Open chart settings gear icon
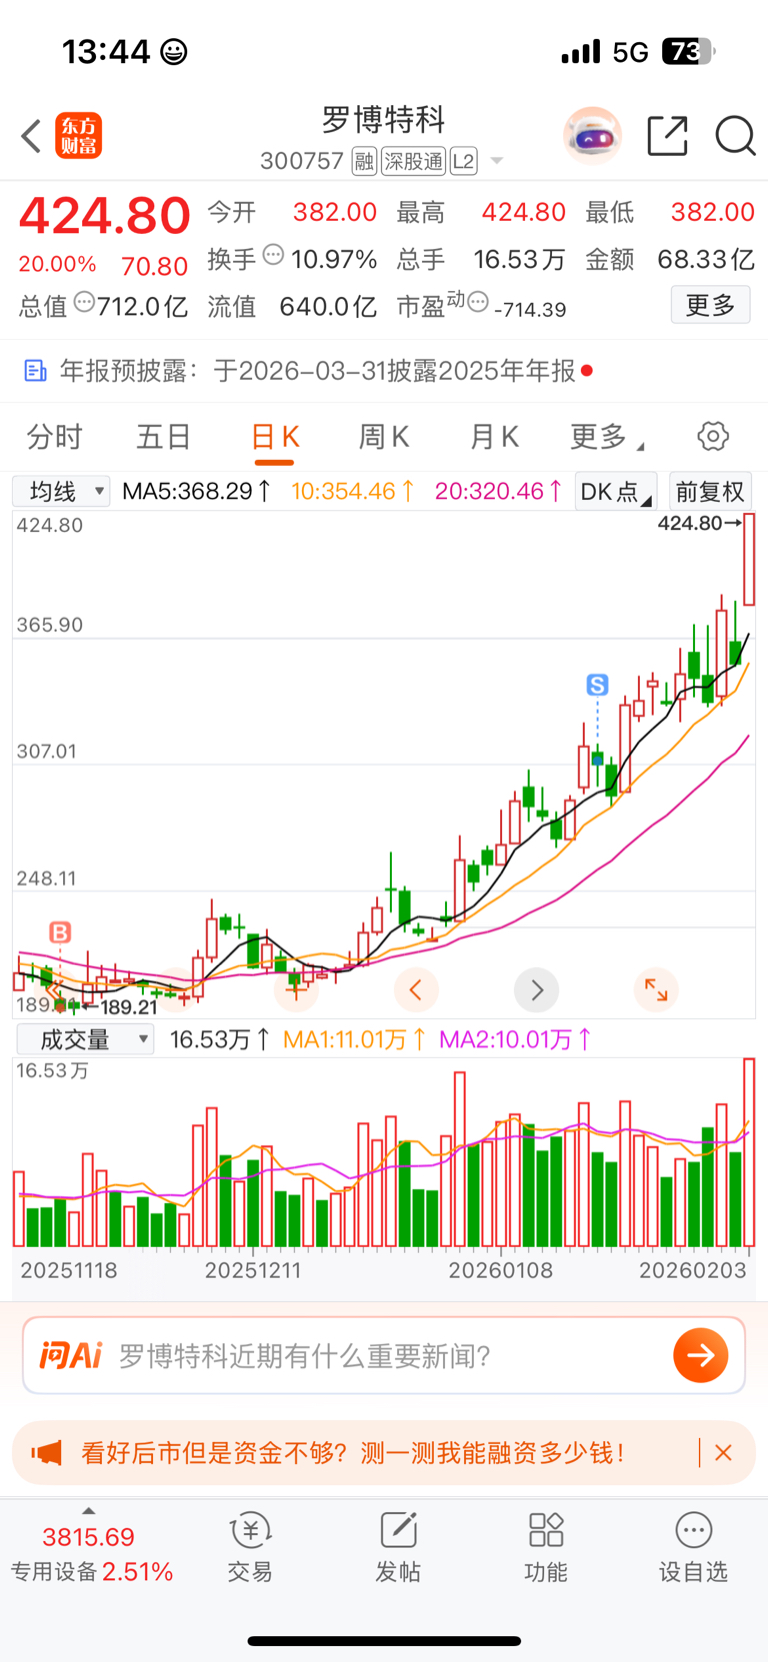The width and height of the screenshot is (768, 1663). pyautogui.click(x=713, y=436)
